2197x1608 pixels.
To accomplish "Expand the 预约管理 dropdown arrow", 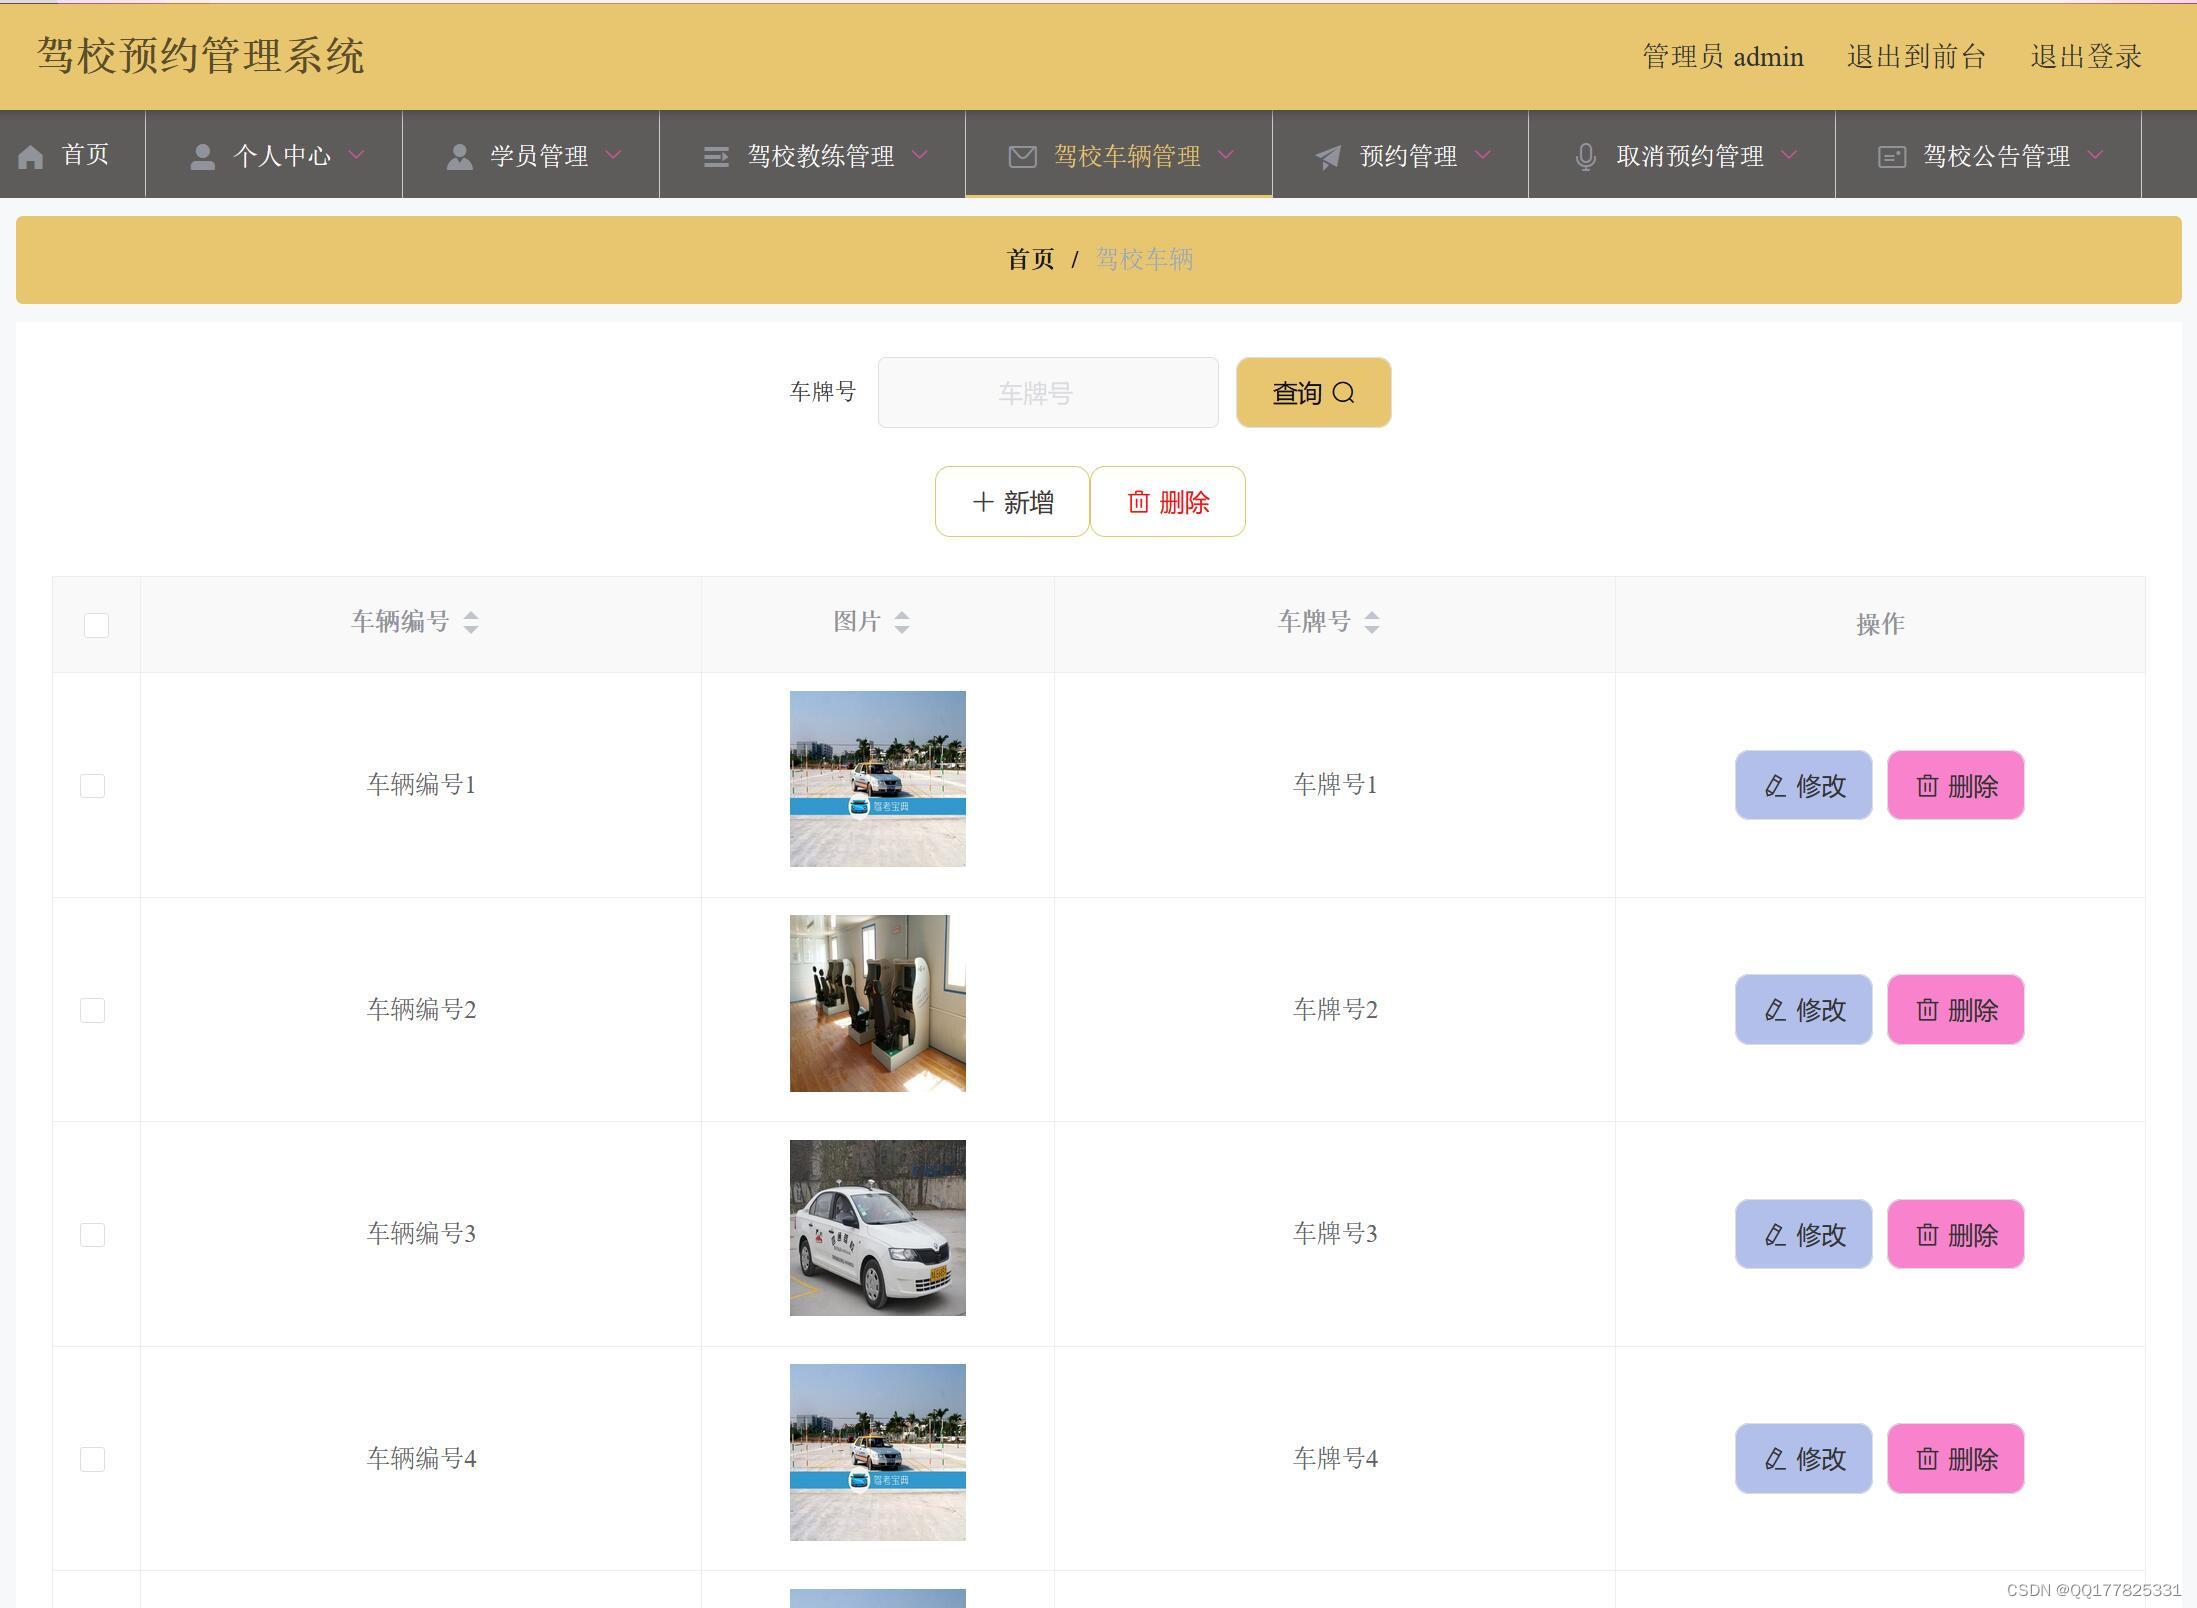I will [1483, 155].
